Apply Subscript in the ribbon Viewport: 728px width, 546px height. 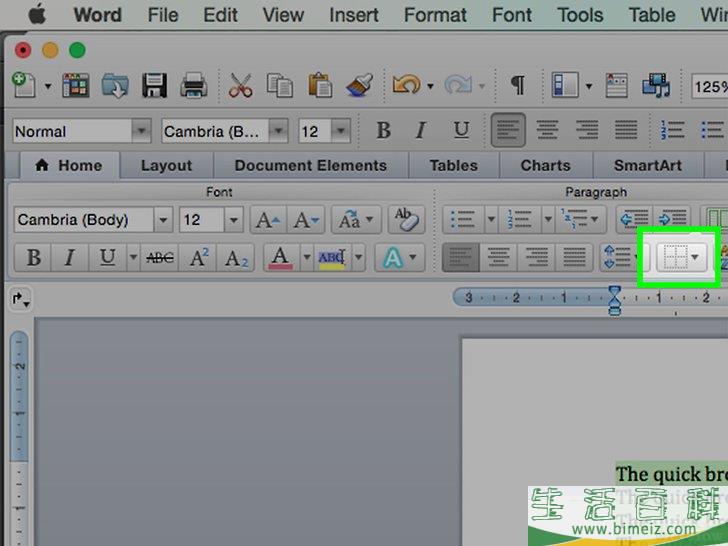click(236, 257)
